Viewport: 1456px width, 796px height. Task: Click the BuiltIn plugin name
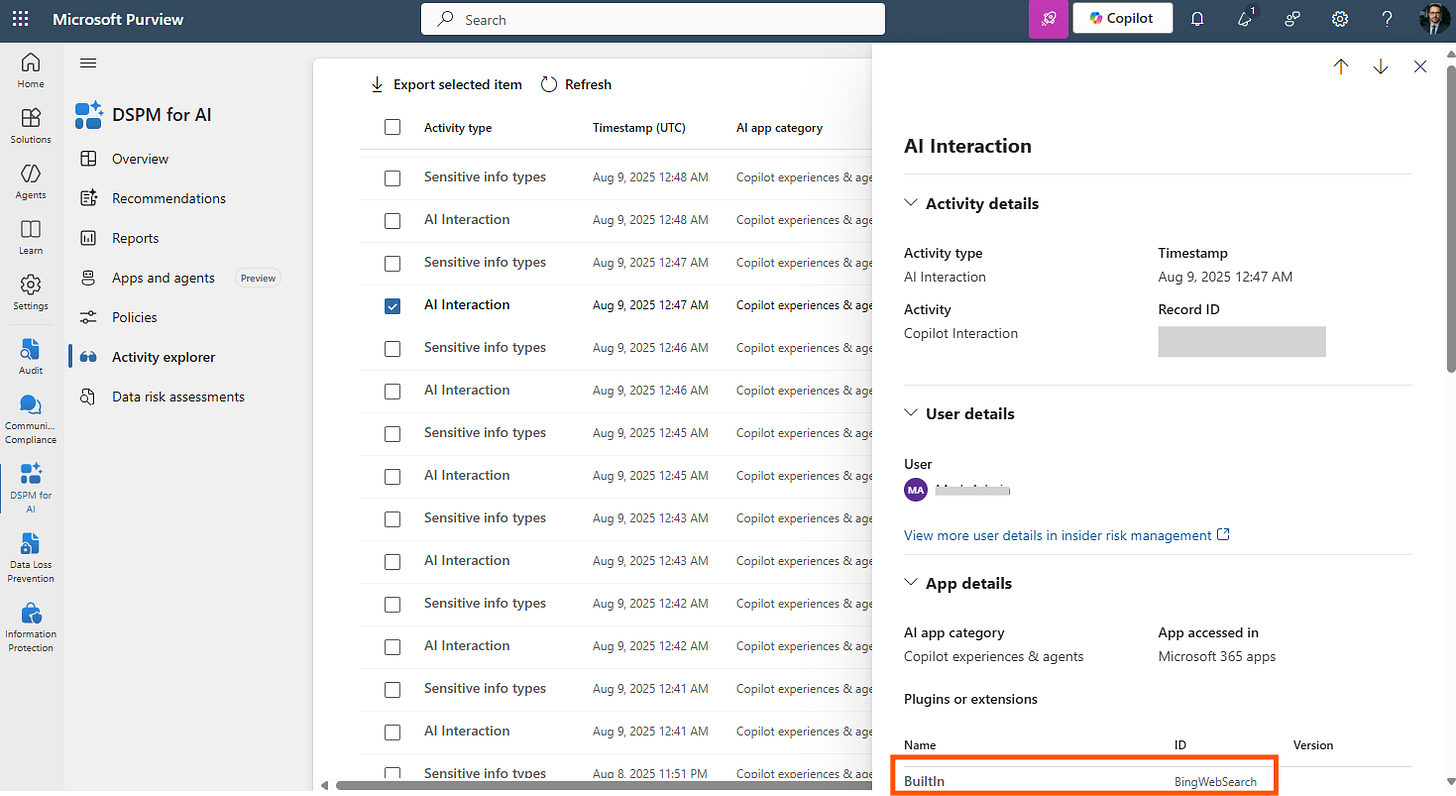coord(923,782)
